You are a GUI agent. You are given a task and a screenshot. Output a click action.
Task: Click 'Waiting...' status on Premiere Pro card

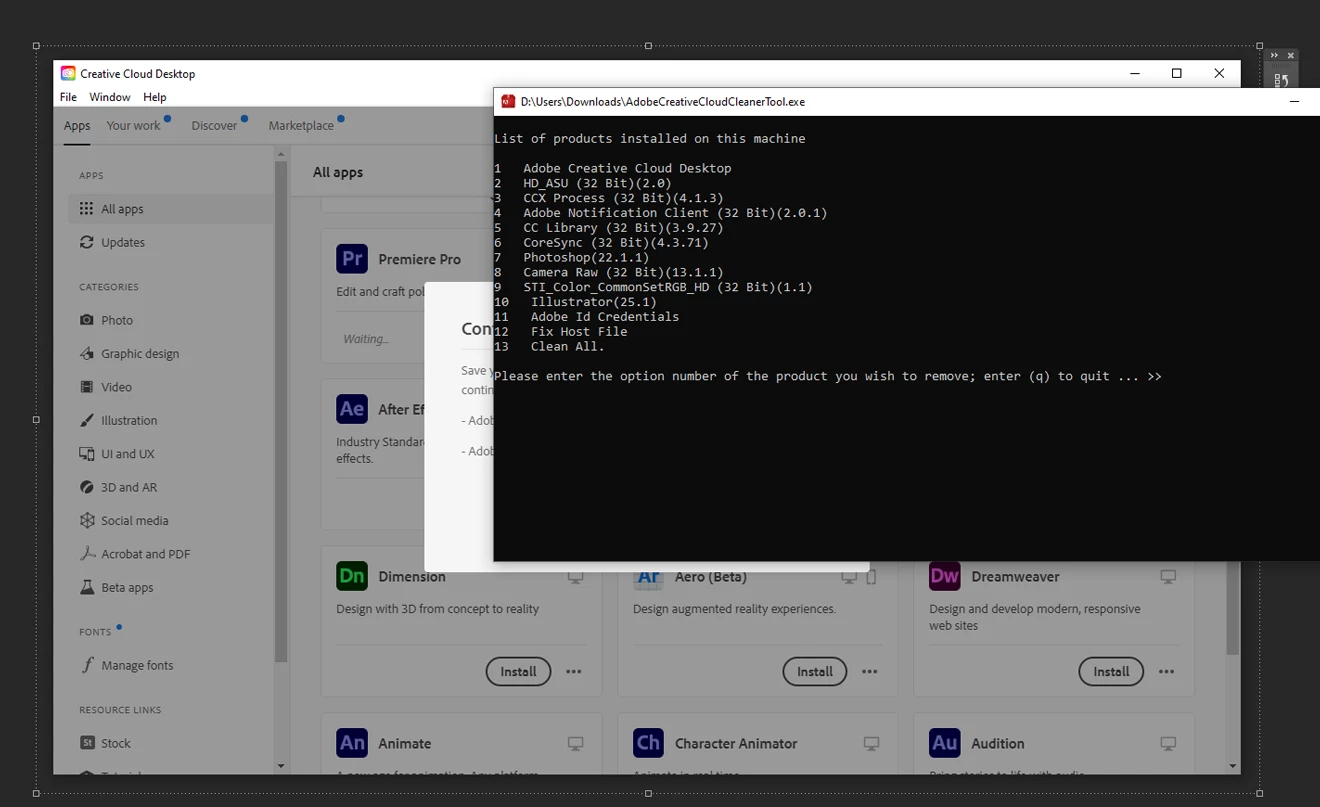click(x=366, y=339)
